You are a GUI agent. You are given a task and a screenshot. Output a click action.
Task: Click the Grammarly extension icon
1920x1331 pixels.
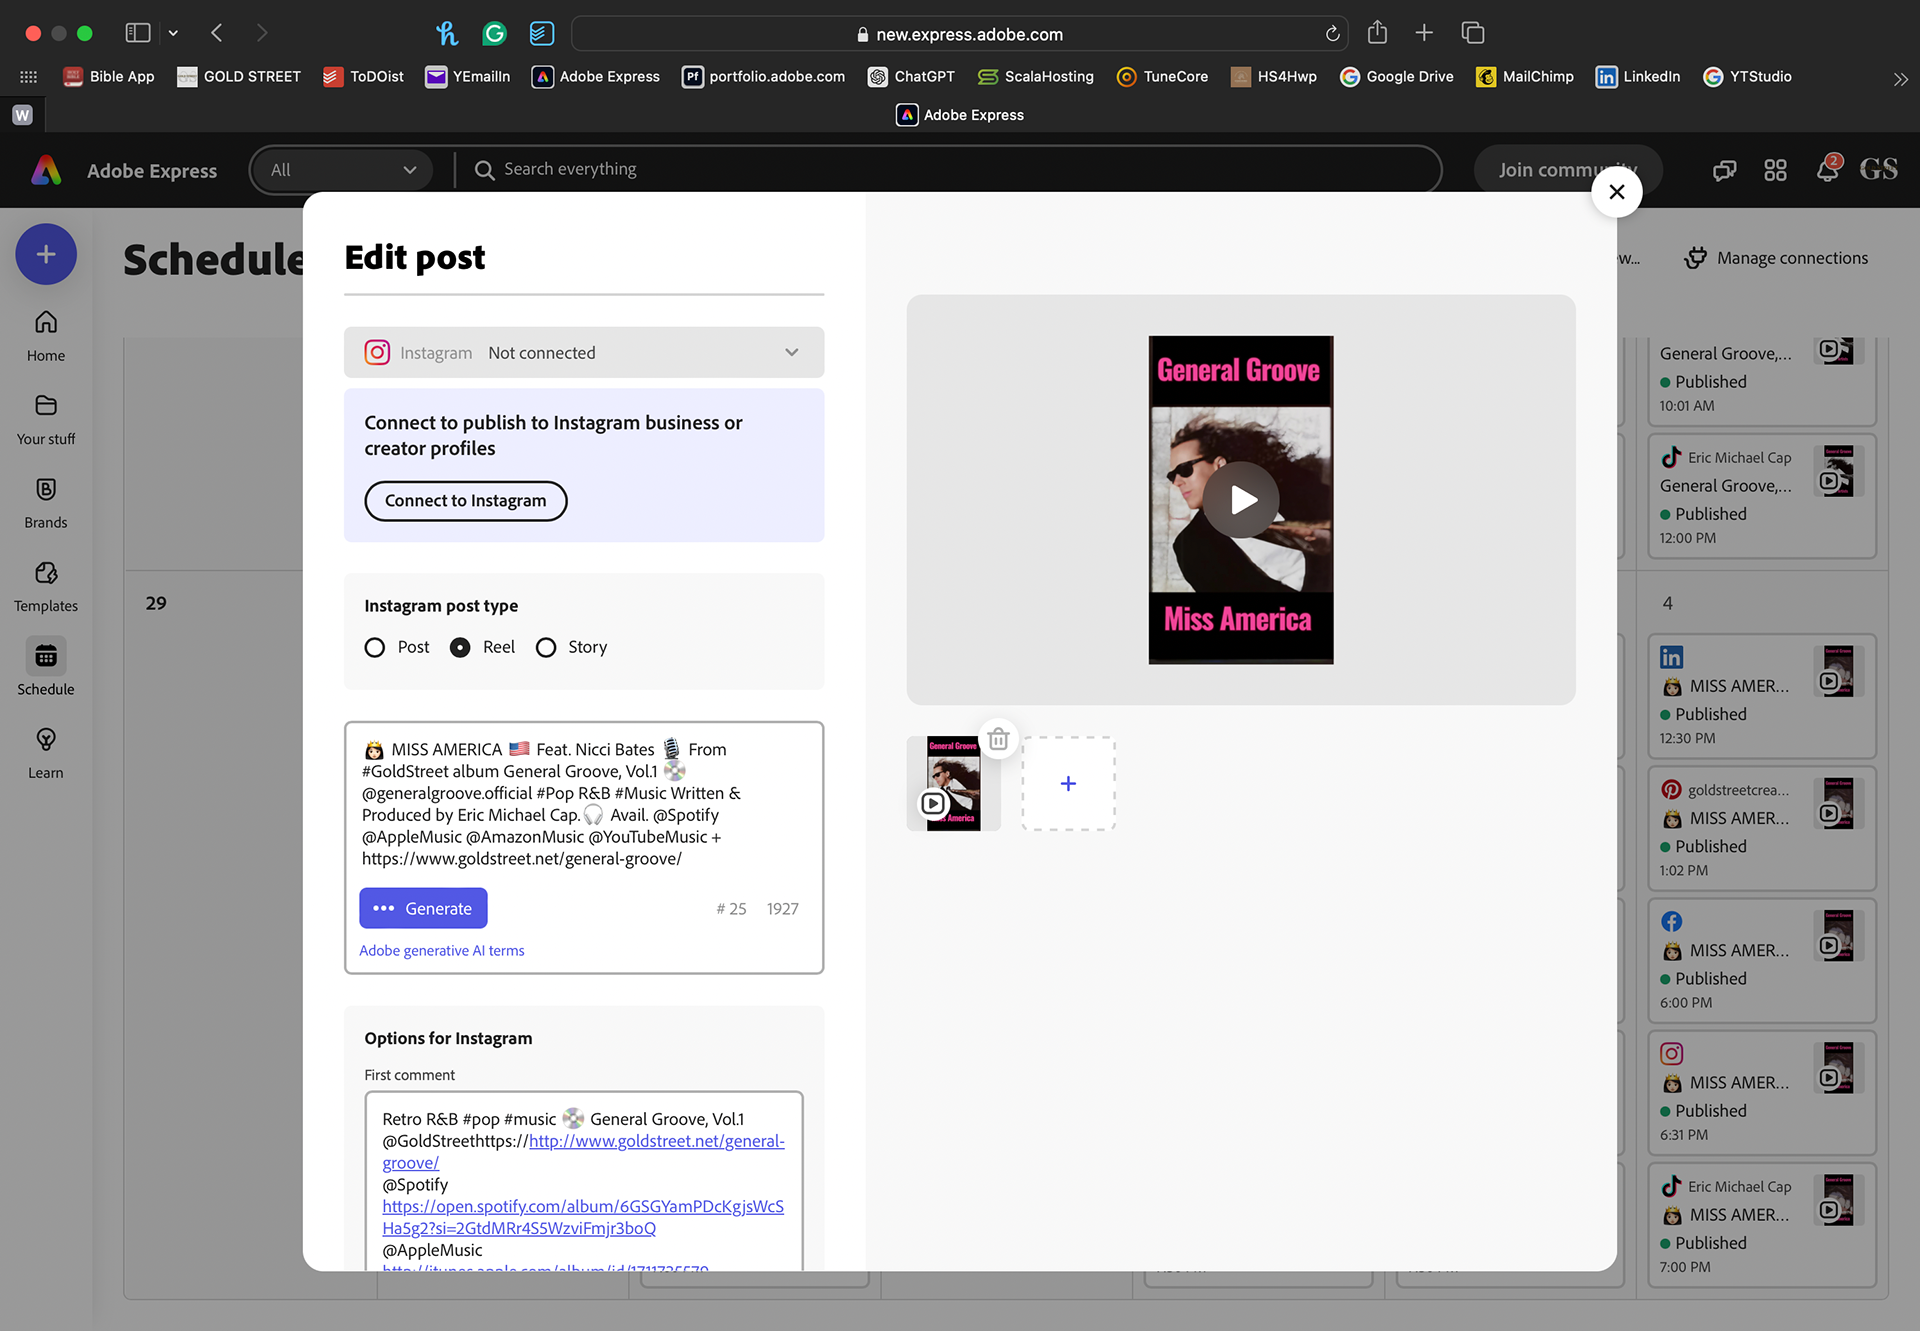pyautogui.click(x=494, y=33)
